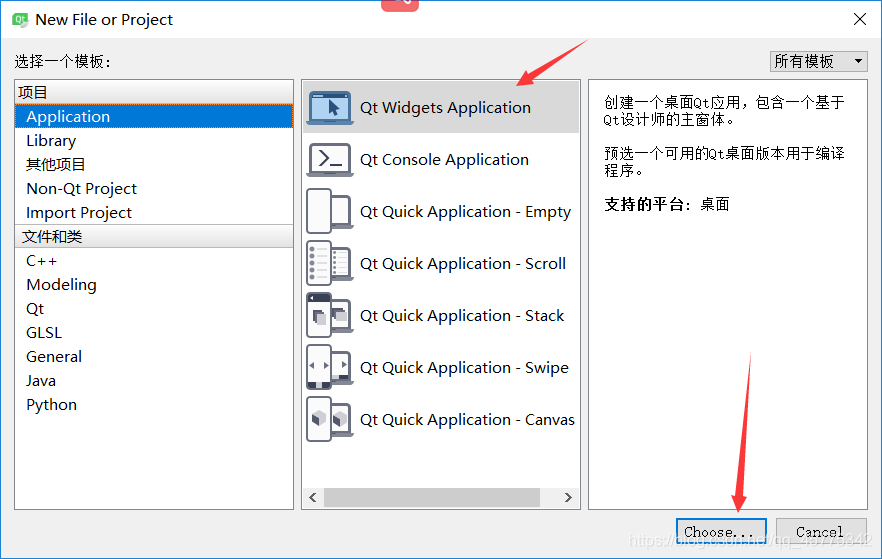This screenshot has height=559, width=882.
Task: Click the 文件和类 section header
Action: (154, 236)
